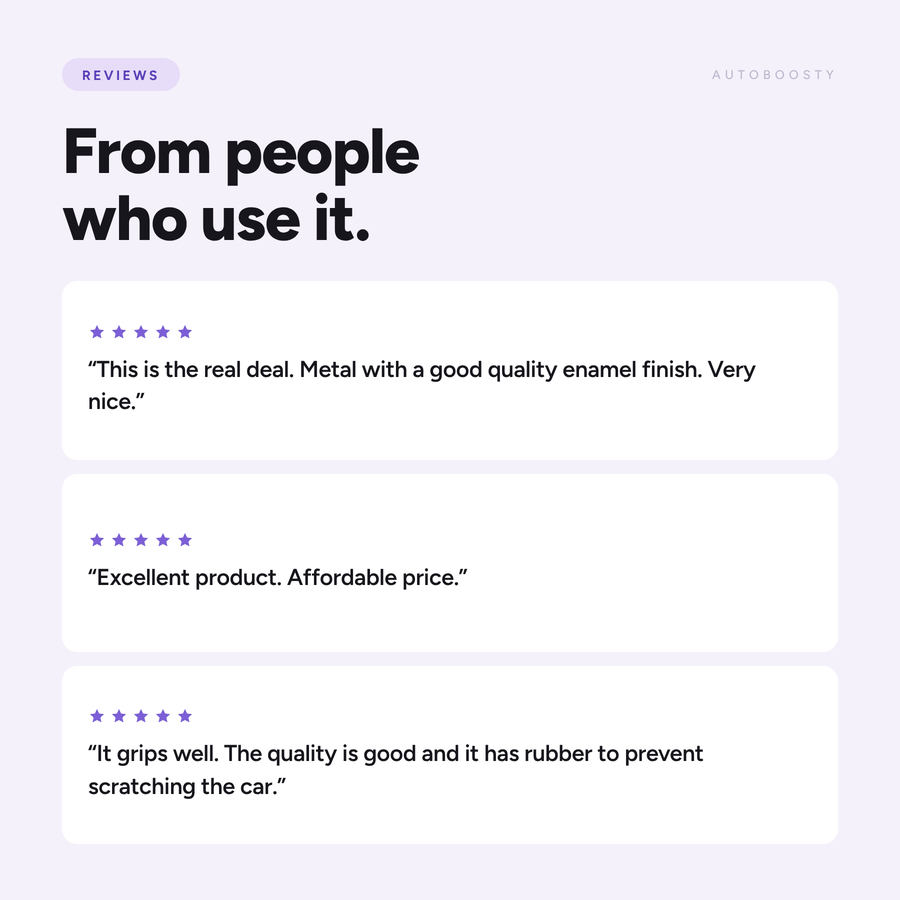Click the fifth star in the top review
The image size is (900, 900).
click(185, 332)
